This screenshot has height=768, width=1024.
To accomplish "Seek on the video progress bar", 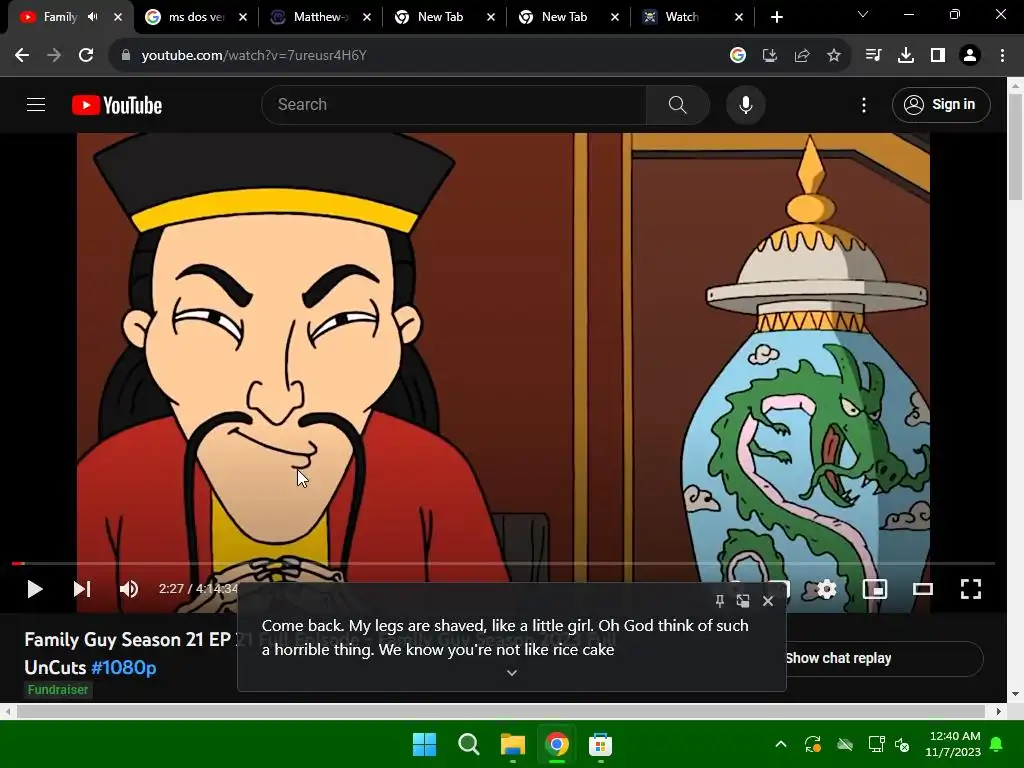I will (503, 563).
